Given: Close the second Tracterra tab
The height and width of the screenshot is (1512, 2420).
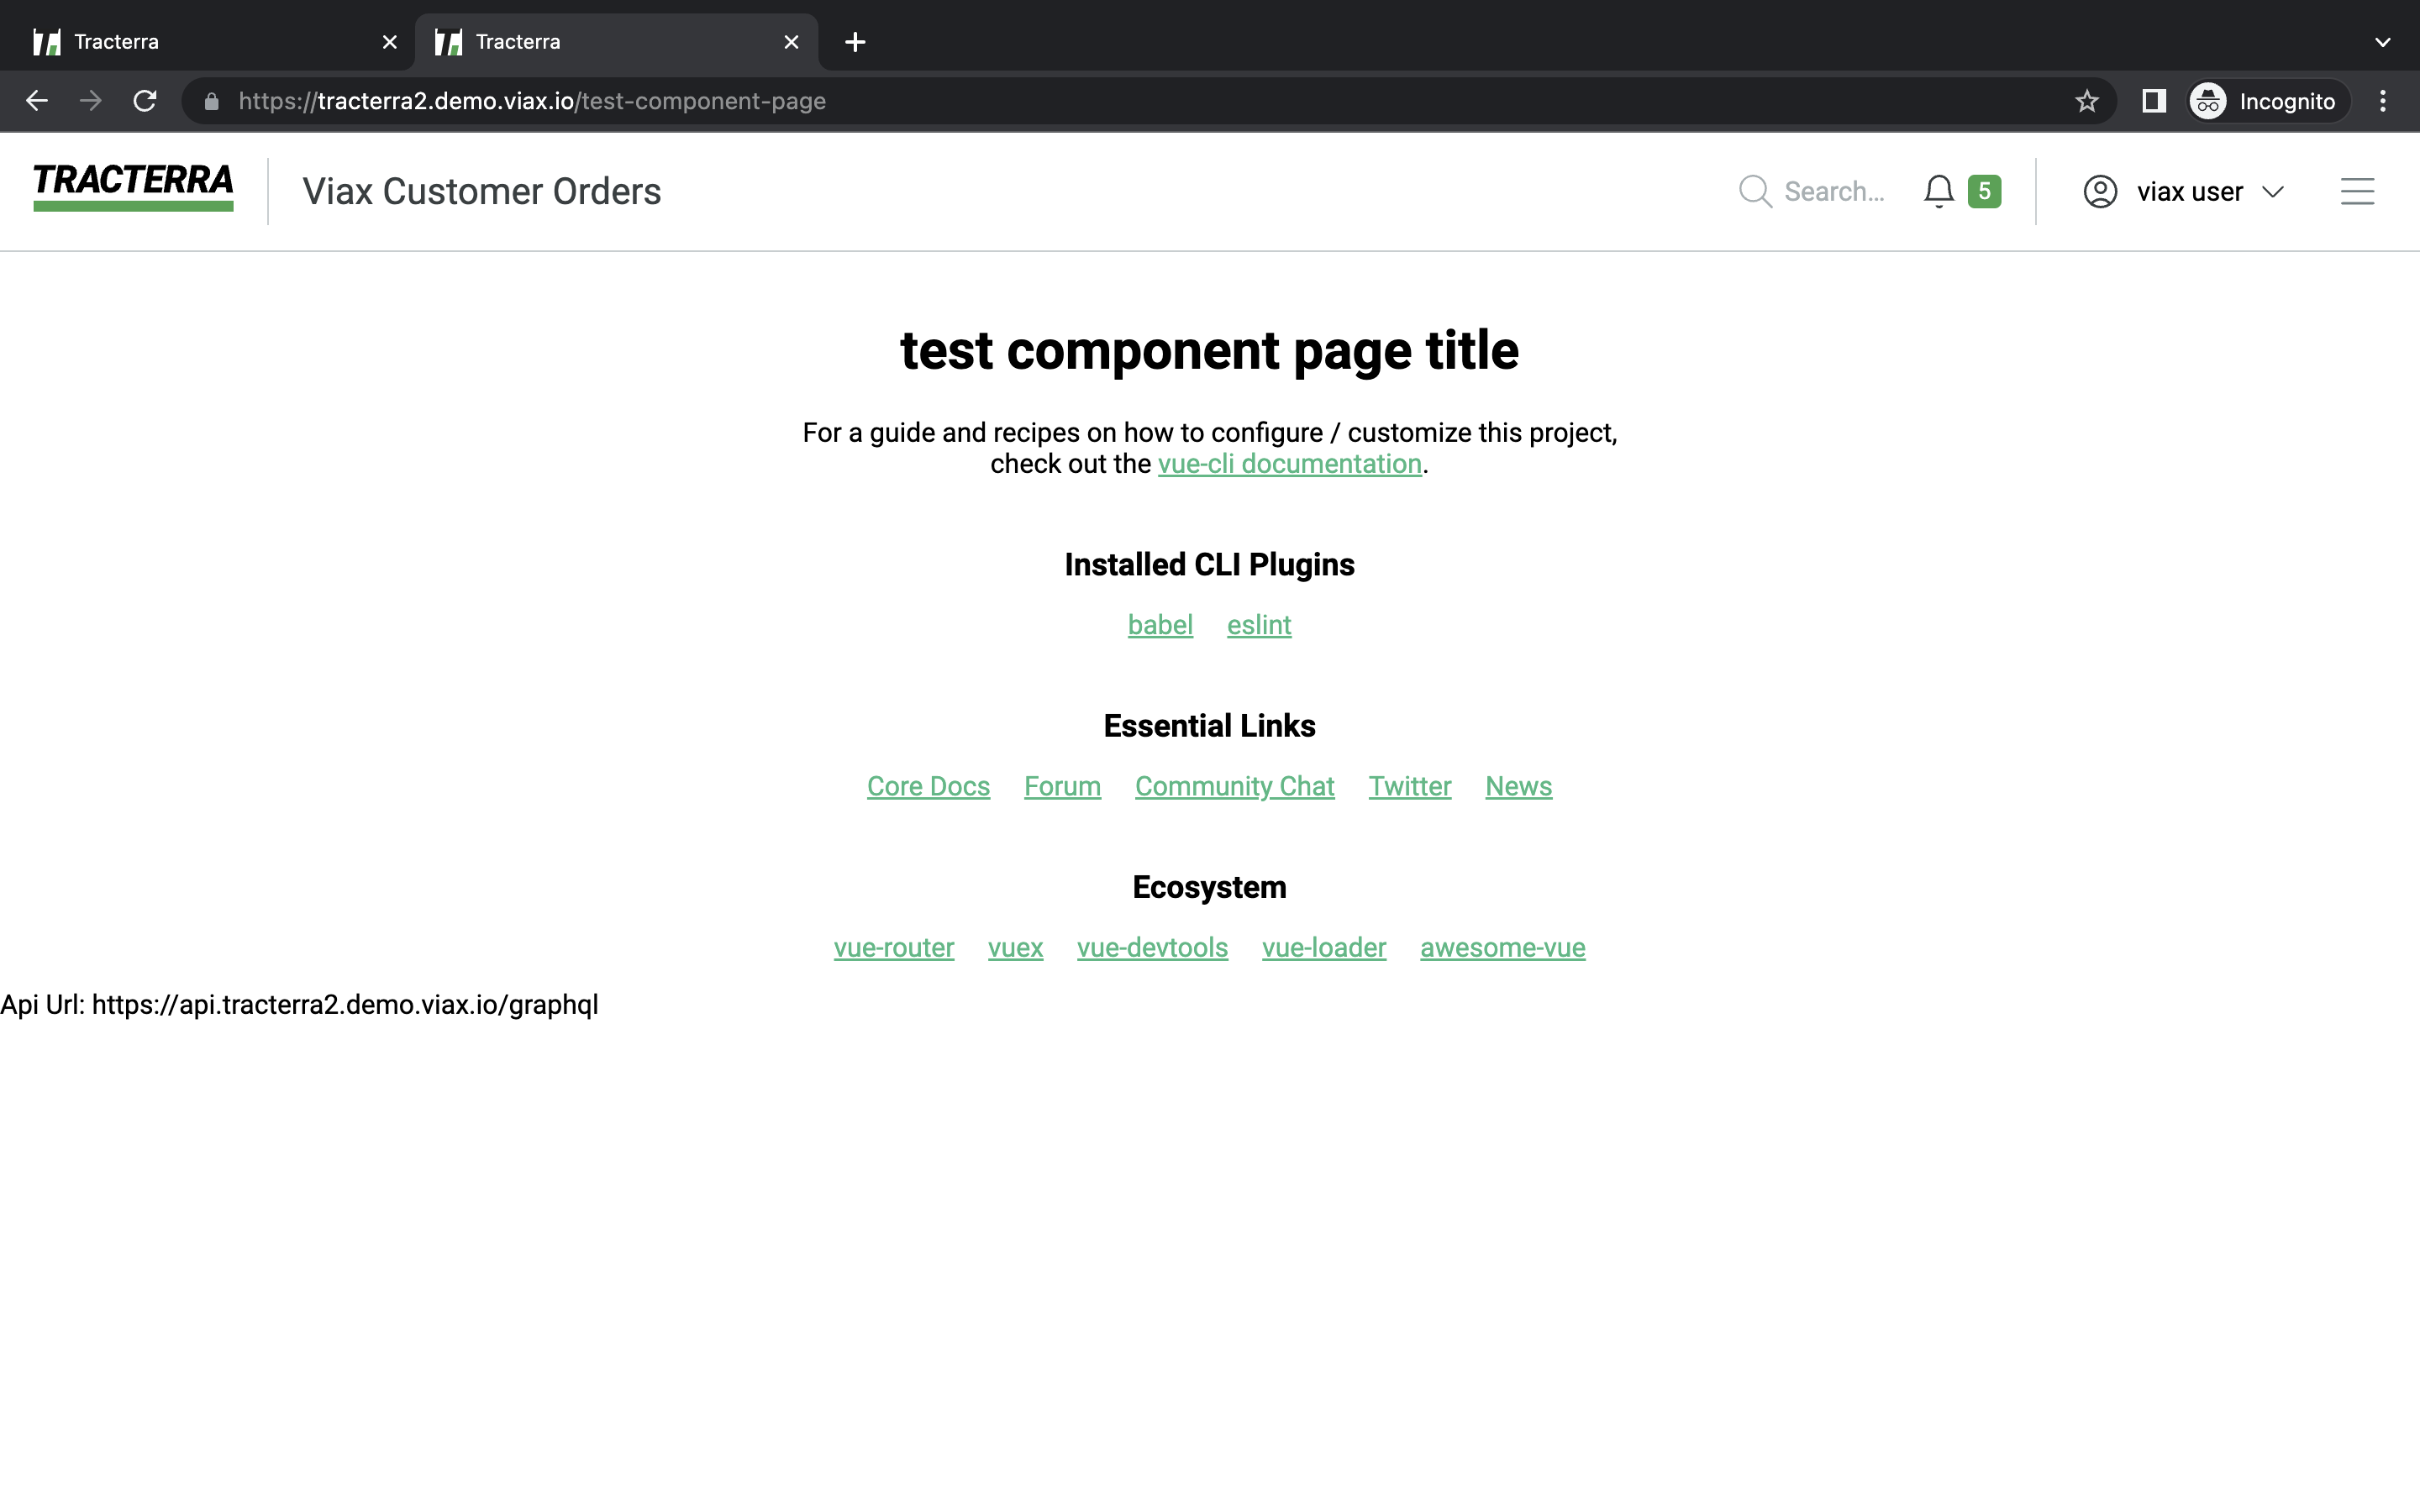Looking at the screenshot, I should coord(791,42).
